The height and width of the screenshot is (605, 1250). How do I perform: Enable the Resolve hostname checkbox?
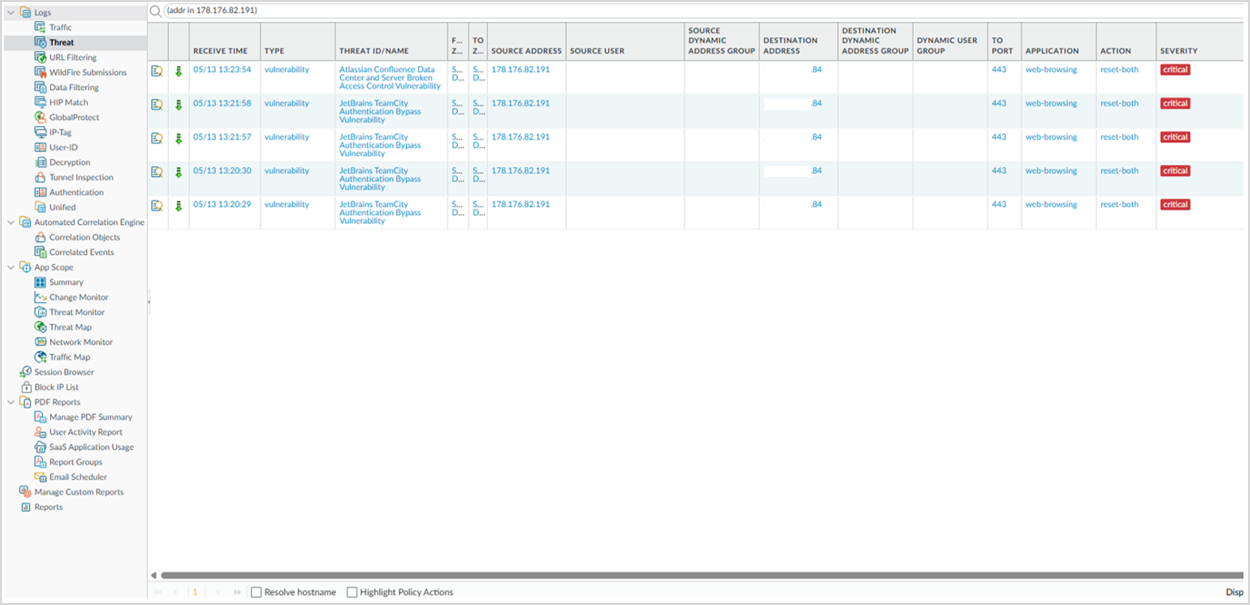[x=257, y=592]
